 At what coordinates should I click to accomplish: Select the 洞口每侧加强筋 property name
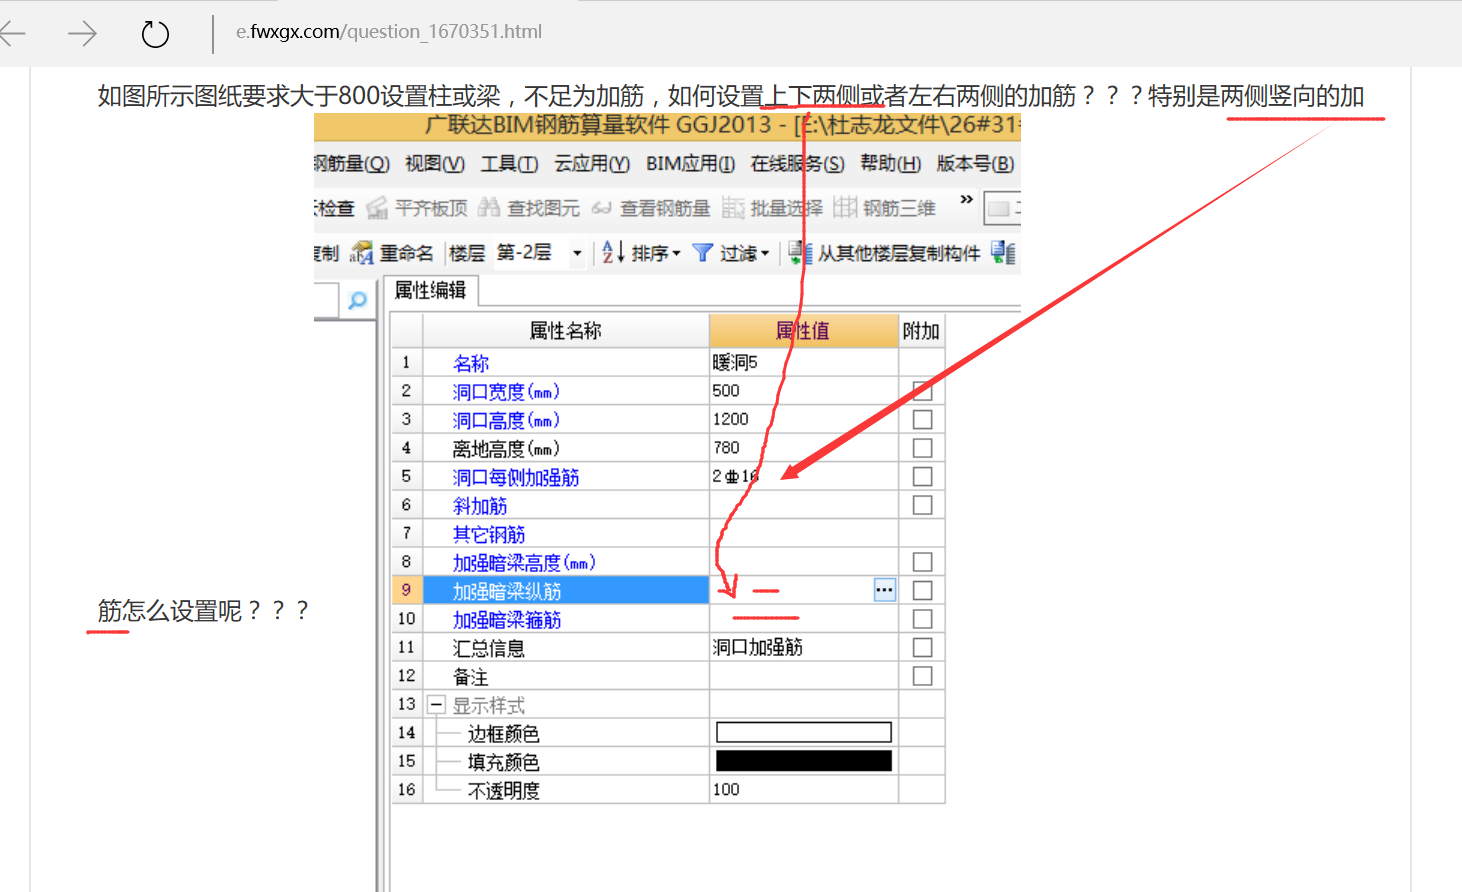point(516,477)
